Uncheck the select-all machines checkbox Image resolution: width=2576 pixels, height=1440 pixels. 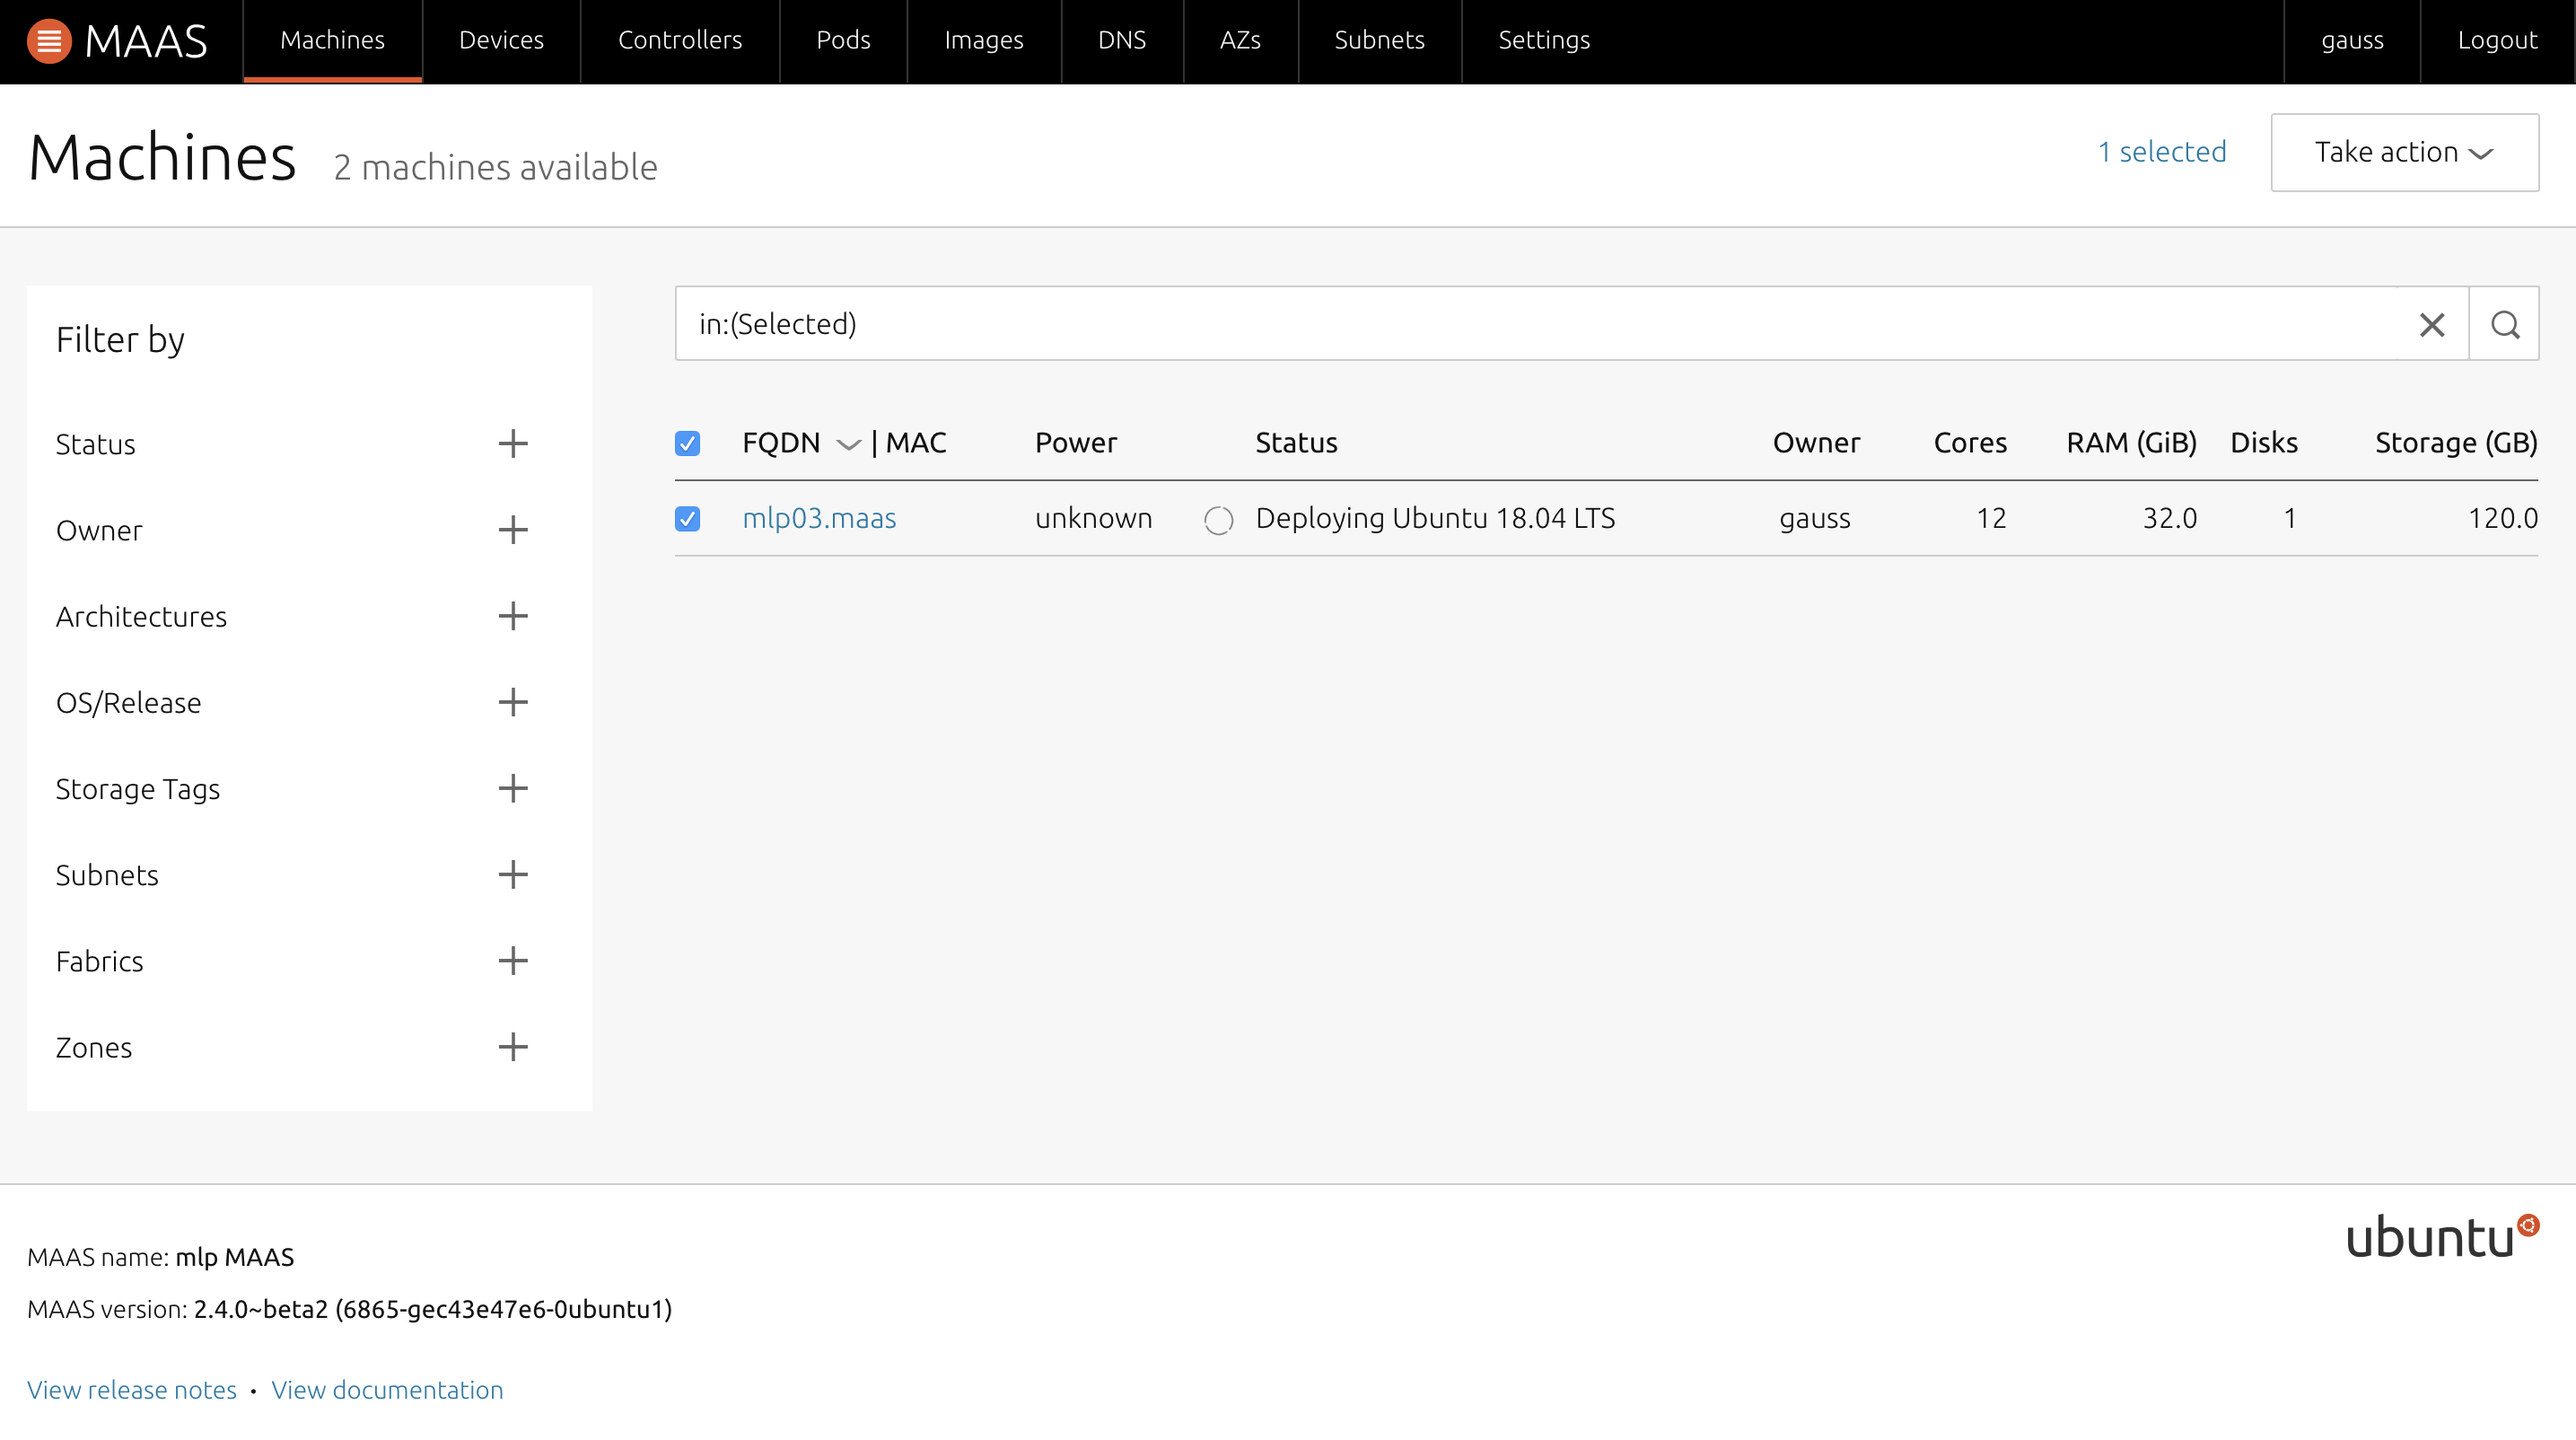click(687, 443)
